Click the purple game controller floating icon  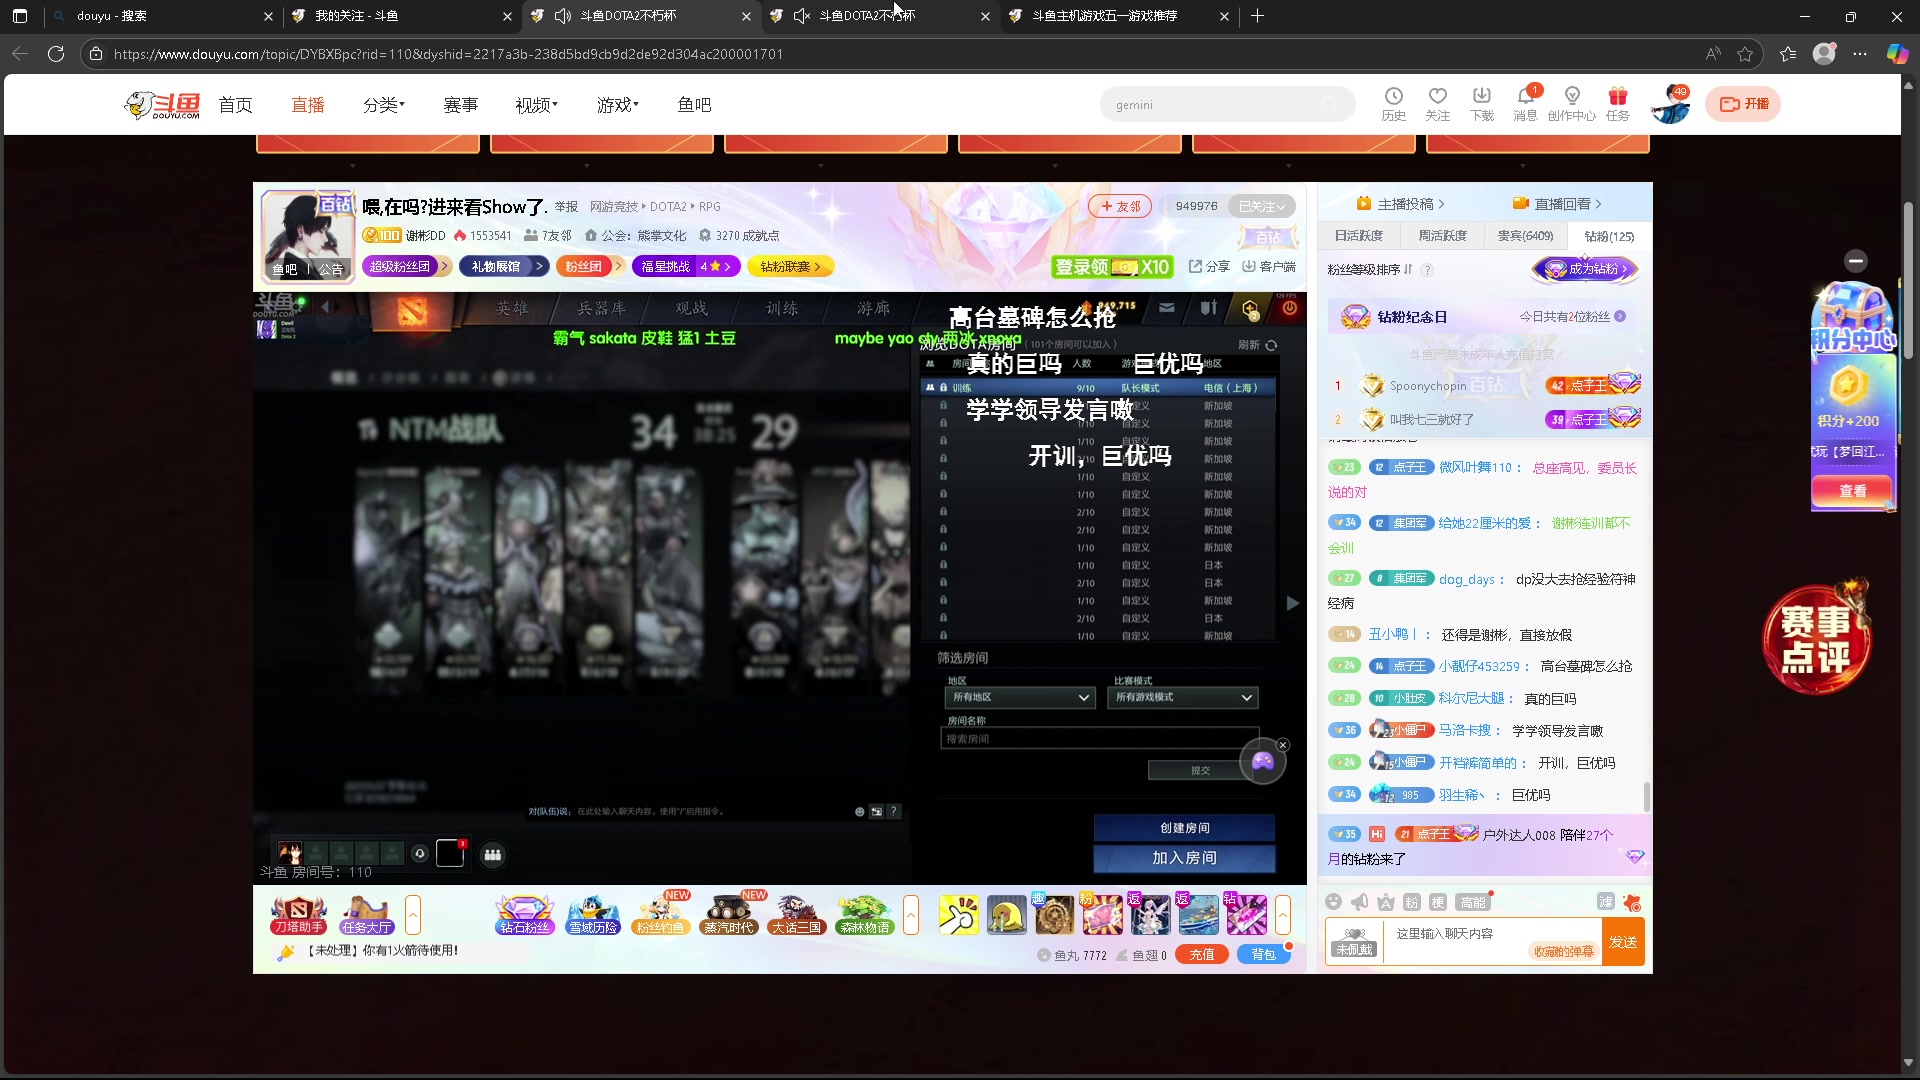(1263, 762)
